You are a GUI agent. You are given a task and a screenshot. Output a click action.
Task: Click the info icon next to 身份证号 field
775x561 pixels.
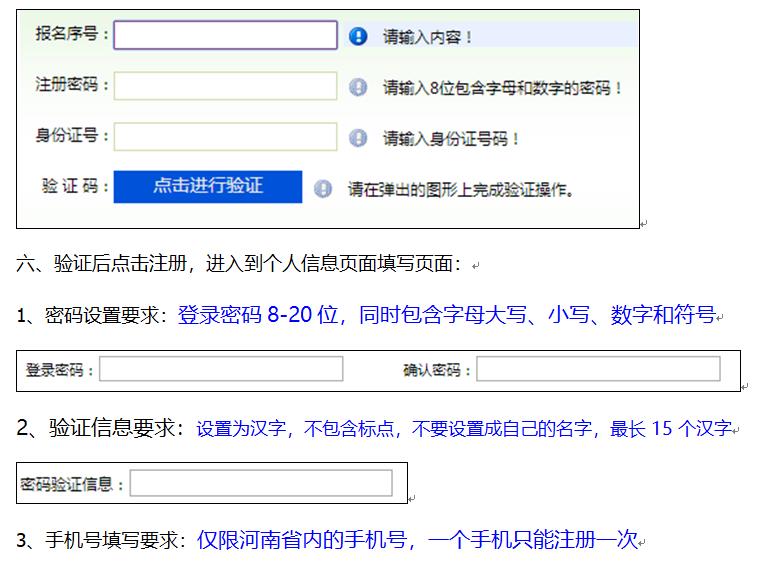click(x=358, y=138)
